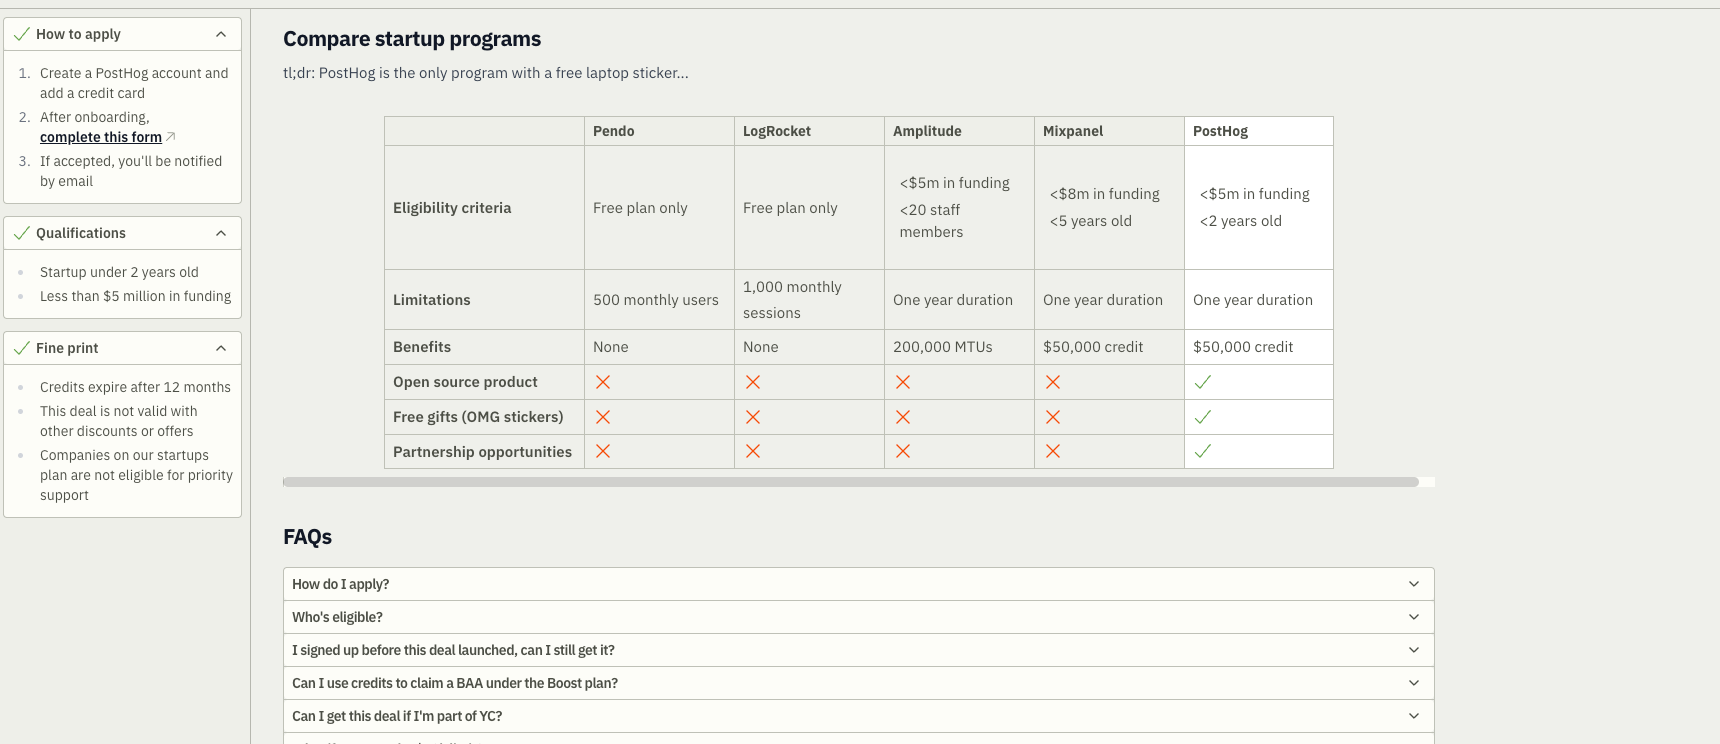This screenshot has width=1720, height=744.
Task: Click the Fine print checkmark icon
Action: (21, 348)
